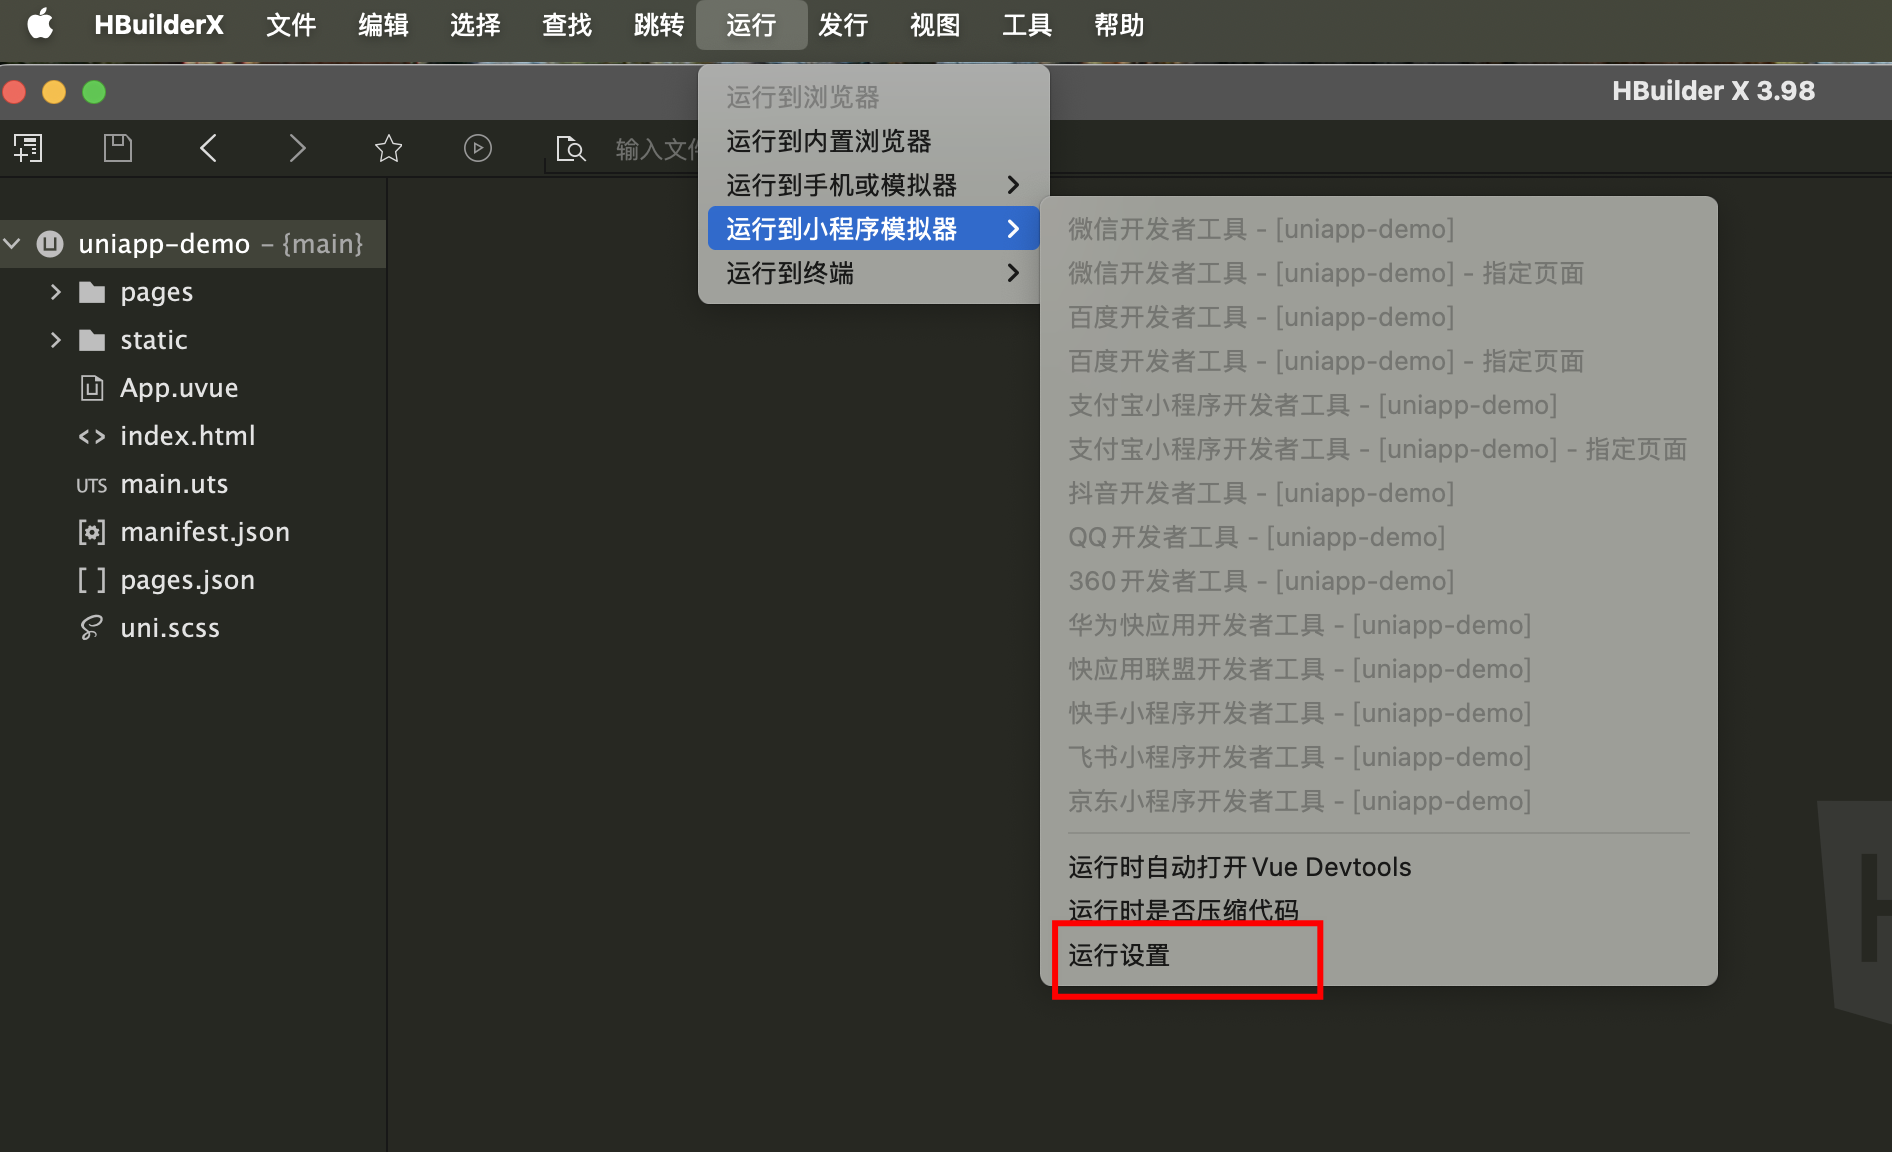This screenshot has width=1892, height=1152.
Task: Toggle auto-open Vue Devtools on run
Action: 1239,867
